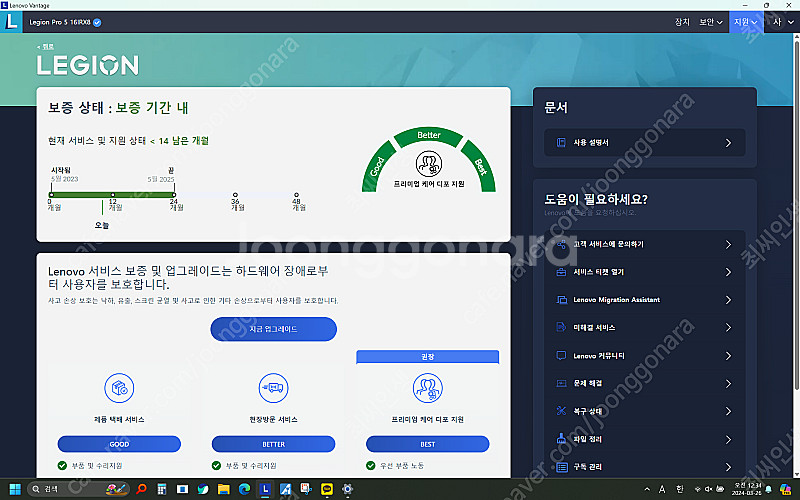The image size is (800, 500).
Task: Click the 고객 서비스에 문의하기 label
Action: [x=608, y=244]
